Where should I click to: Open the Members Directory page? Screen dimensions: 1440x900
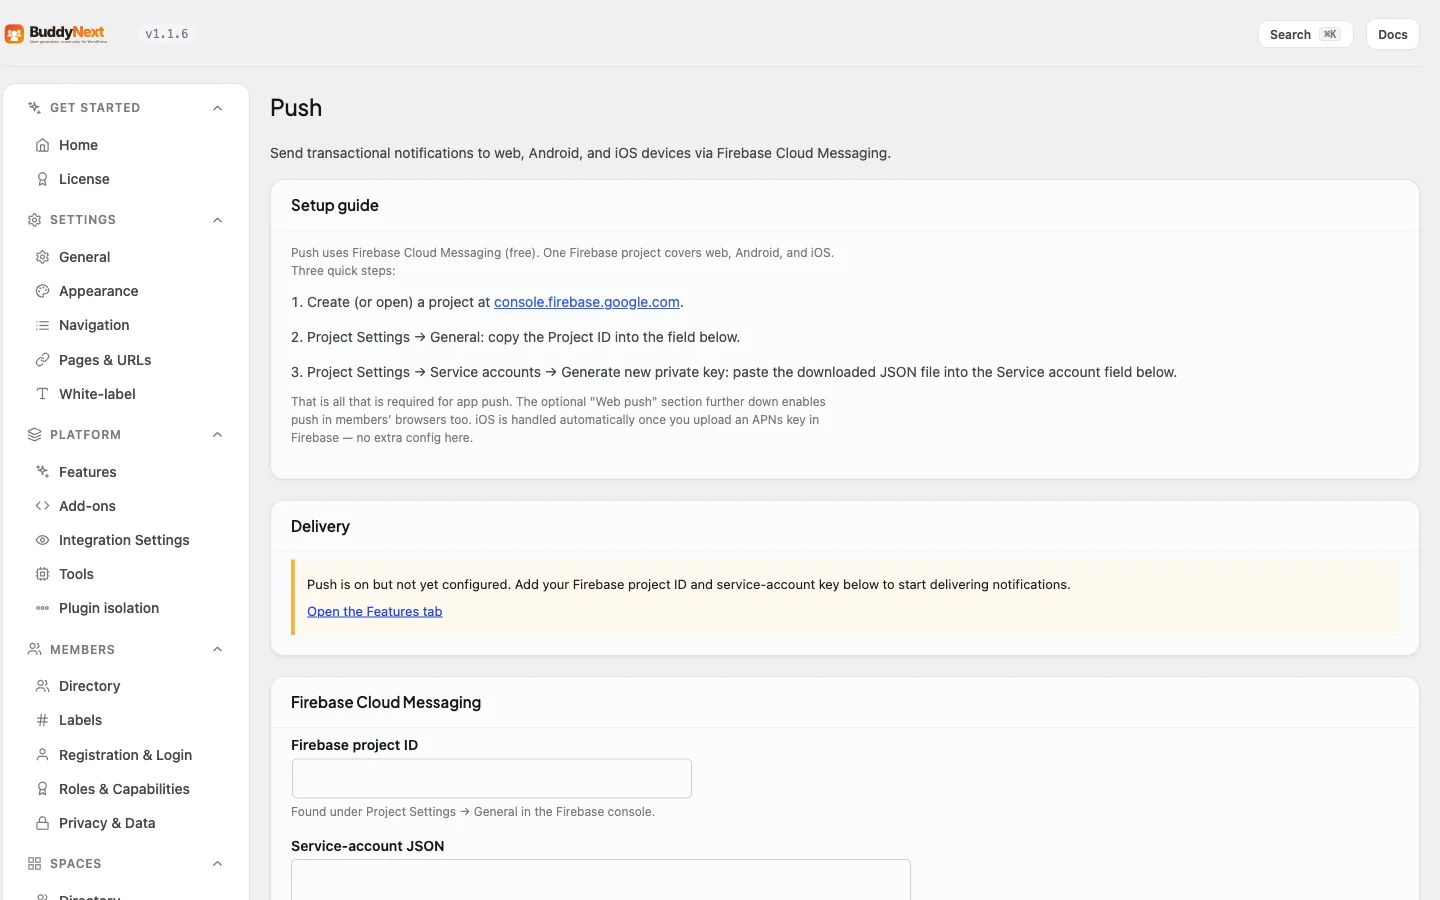tap(126, 686)
